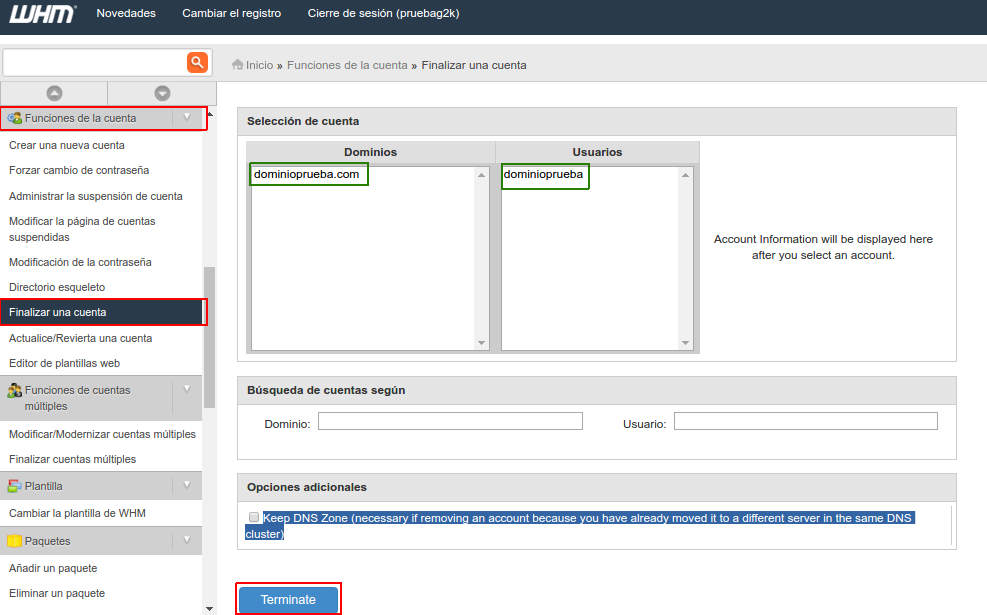Click Usuarios list scroll down arrow

[685, 343]
